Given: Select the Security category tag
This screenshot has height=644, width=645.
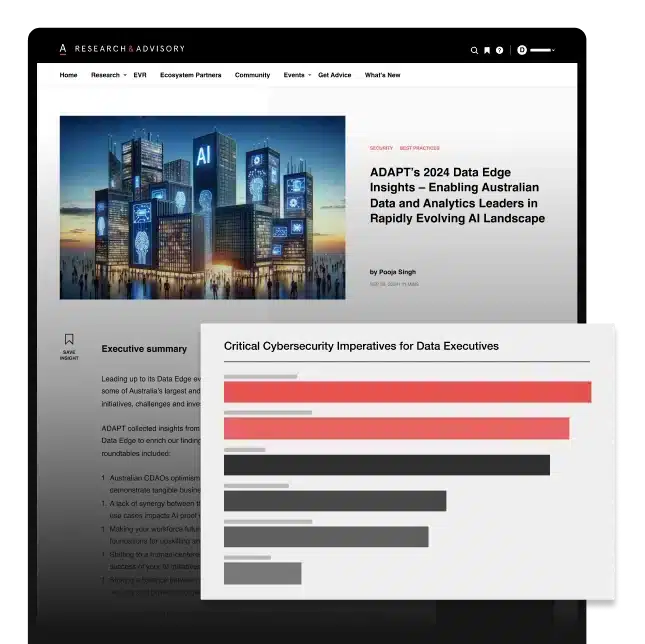Looking at the screenshot, I should click(381, 148).
